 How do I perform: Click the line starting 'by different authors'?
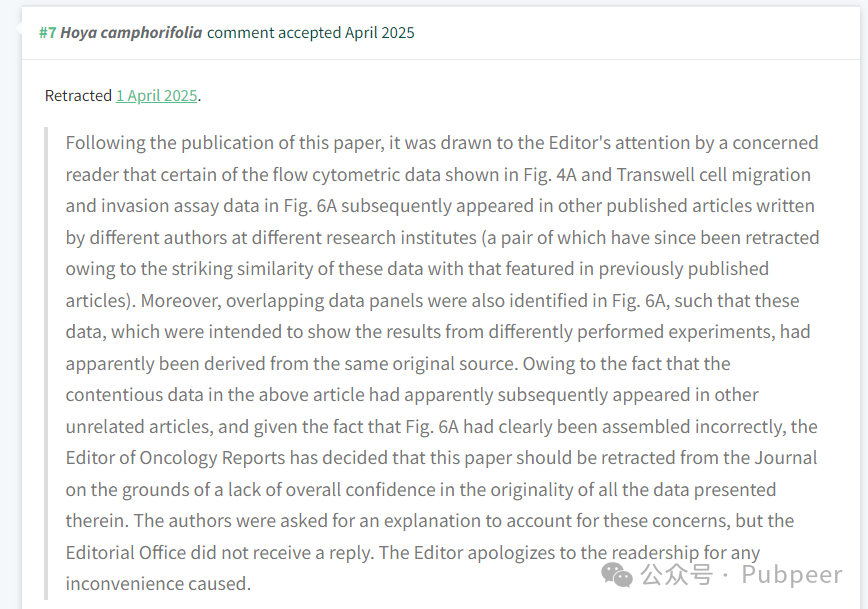(442, 238)
